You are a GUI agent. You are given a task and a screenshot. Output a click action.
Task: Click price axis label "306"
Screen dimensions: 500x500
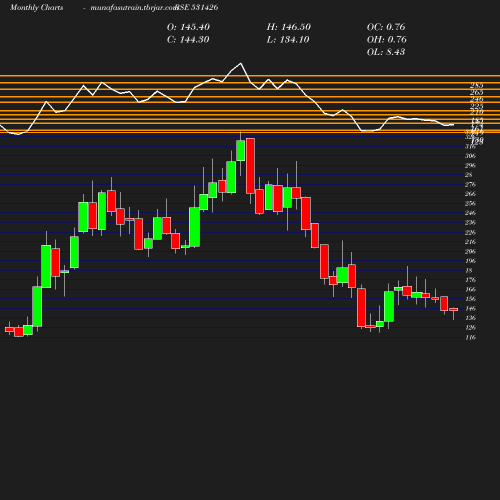tap(470, 156)
